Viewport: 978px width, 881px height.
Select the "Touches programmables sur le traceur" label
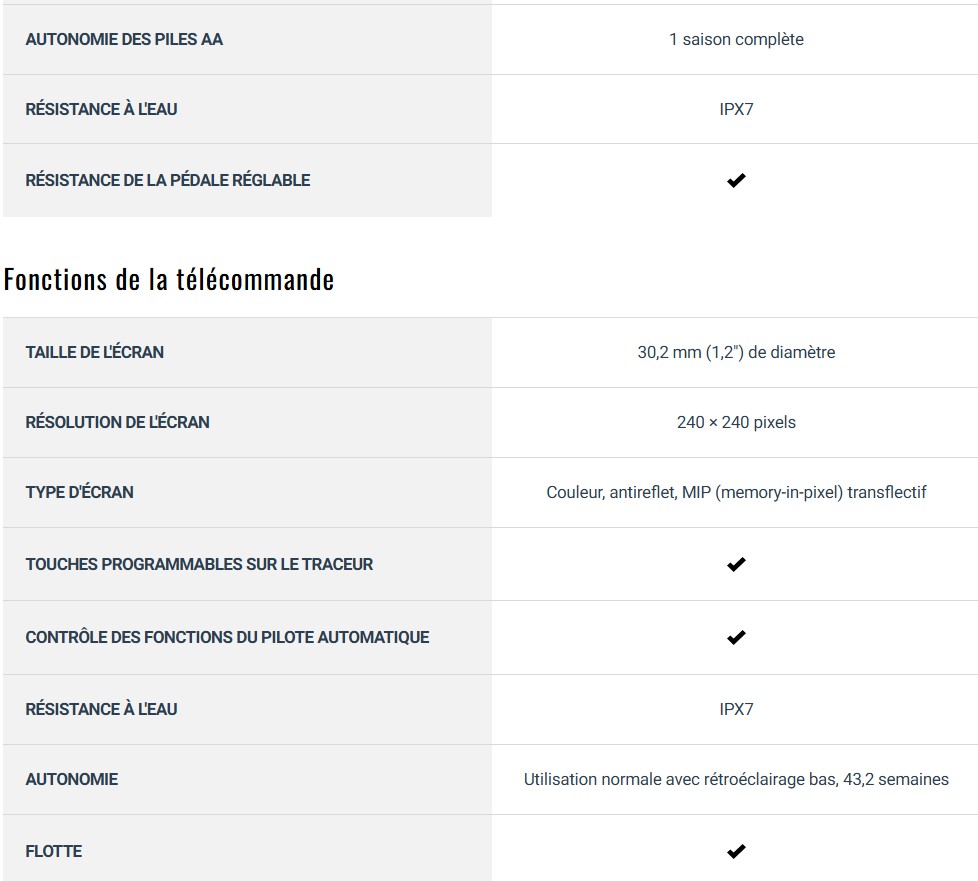[x=199, y=564]
